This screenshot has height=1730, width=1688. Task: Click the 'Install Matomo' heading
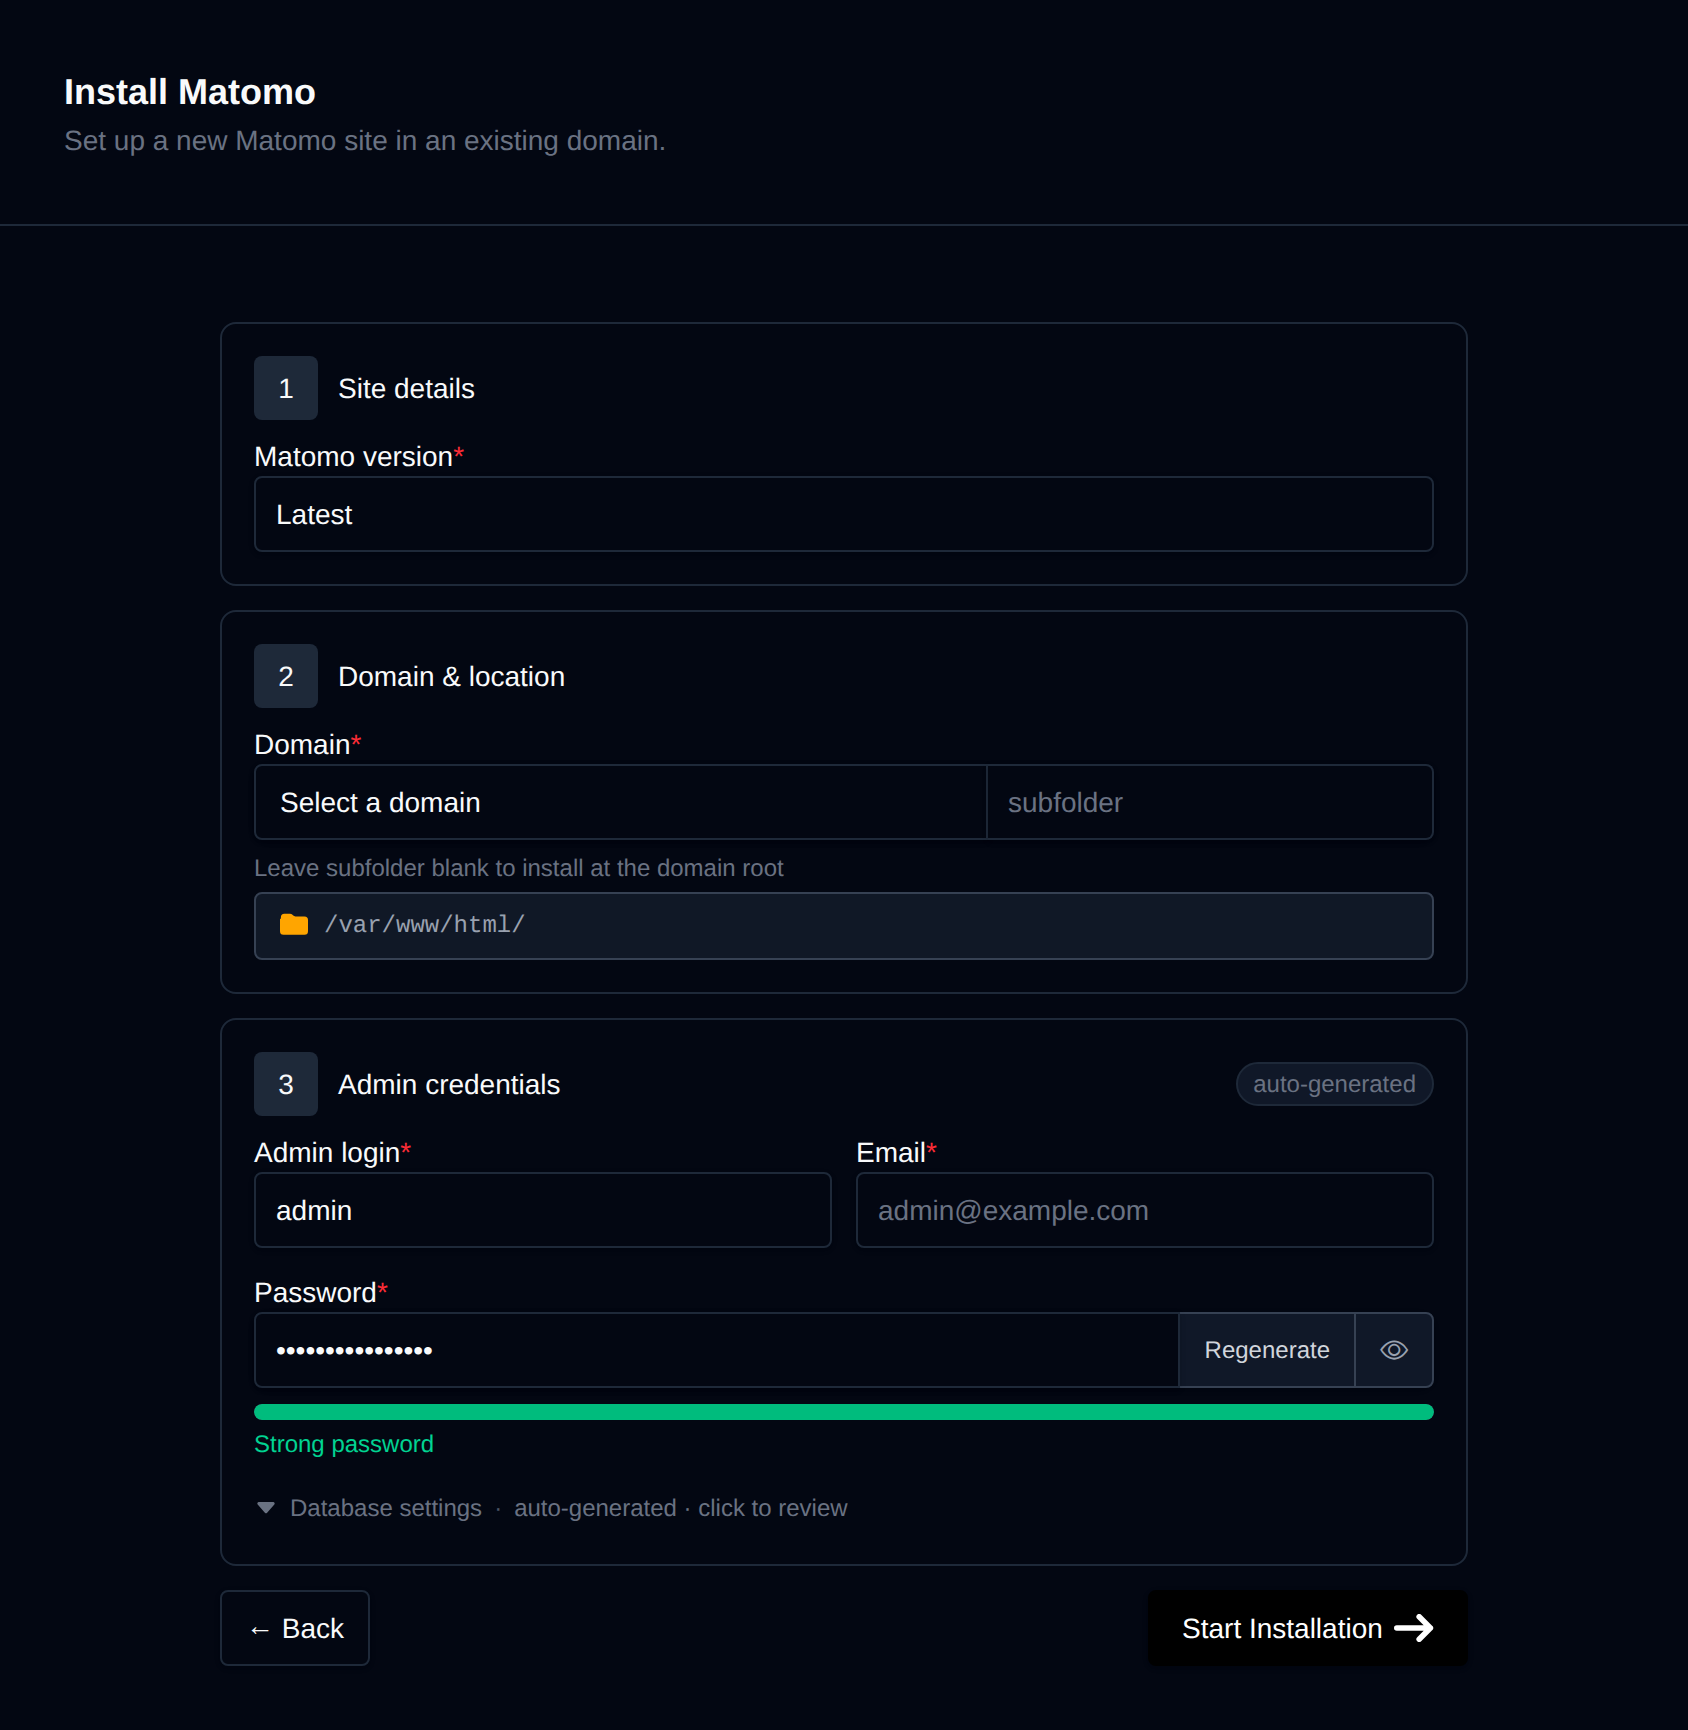click(190, 92)
